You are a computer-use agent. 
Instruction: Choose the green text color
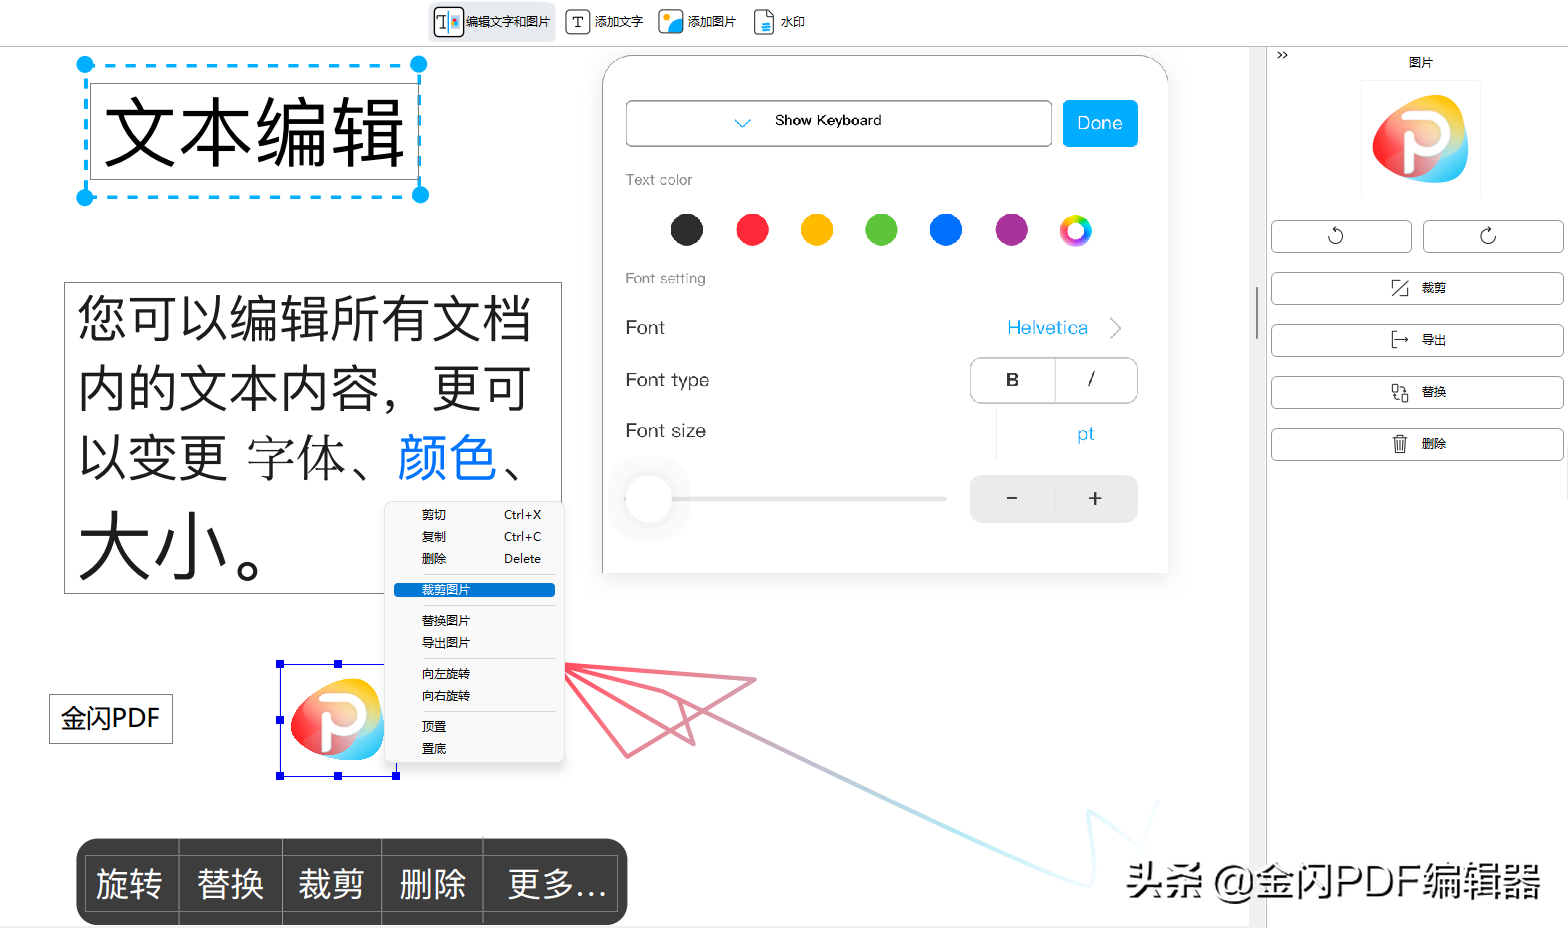coord(881,230)
